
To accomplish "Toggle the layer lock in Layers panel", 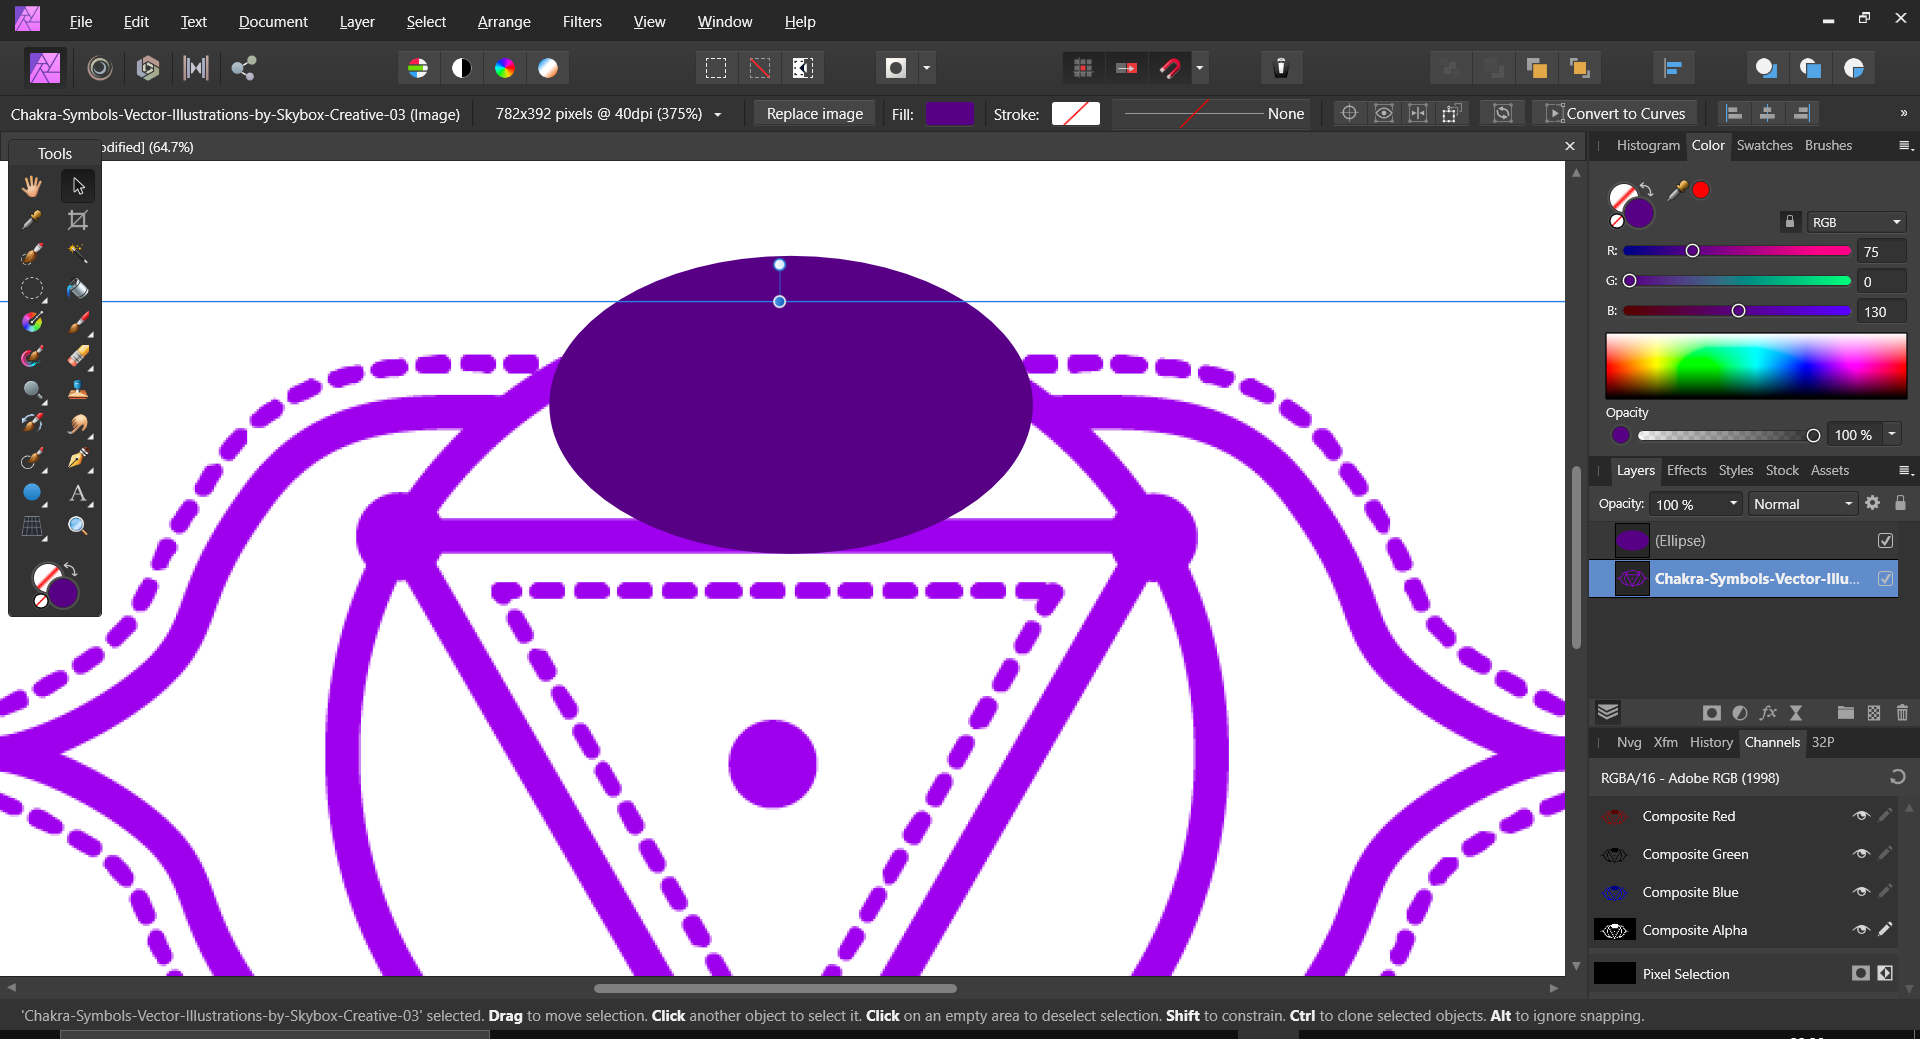I will point(1901,503).
